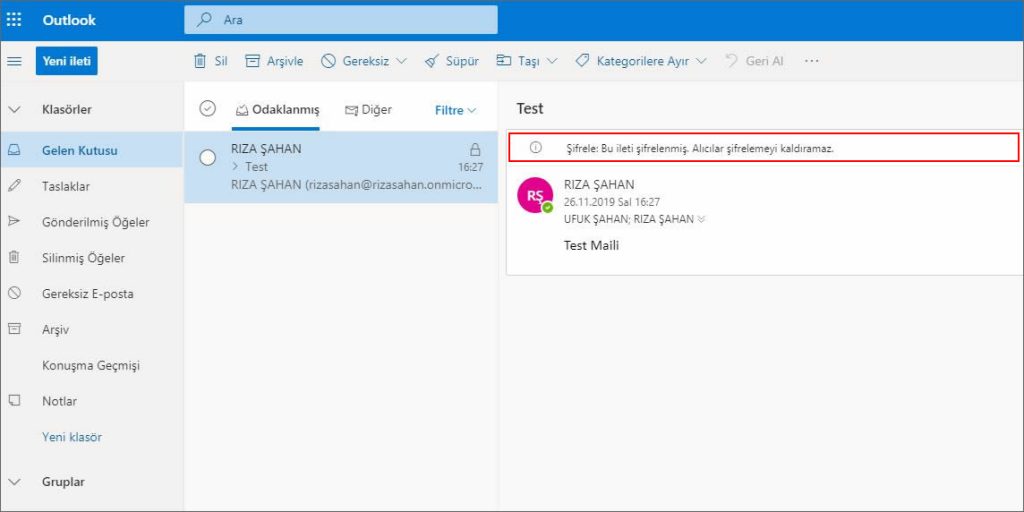Click the Gönderilmiş Öğeler send icon
This screenshot has width=1024, height=512.
pyautogui.click(x=14, y=221)
